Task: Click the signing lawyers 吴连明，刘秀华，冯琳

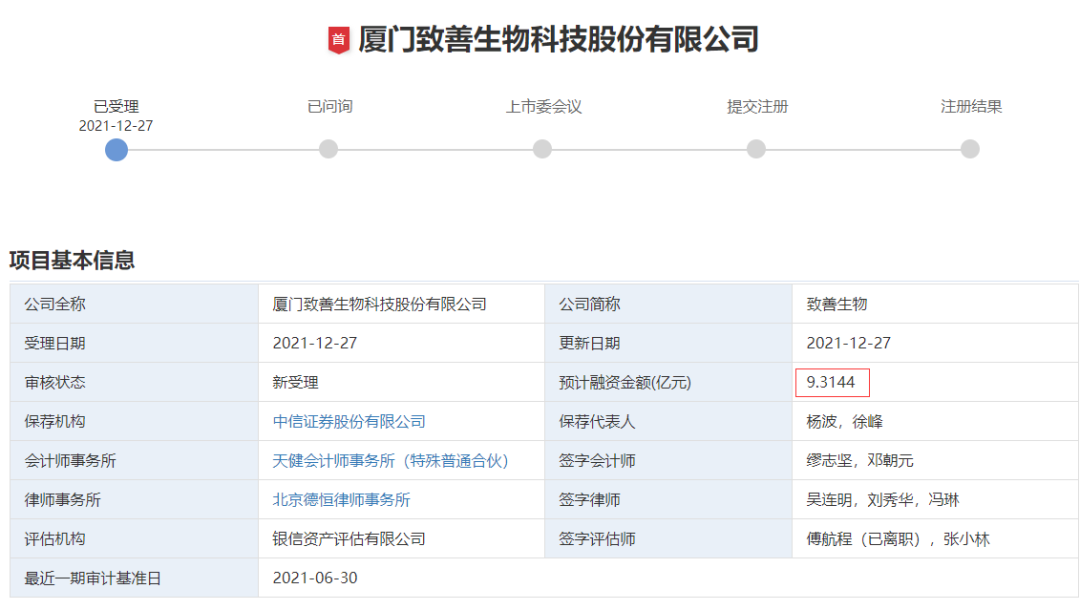Action: [x=883, y=500]
